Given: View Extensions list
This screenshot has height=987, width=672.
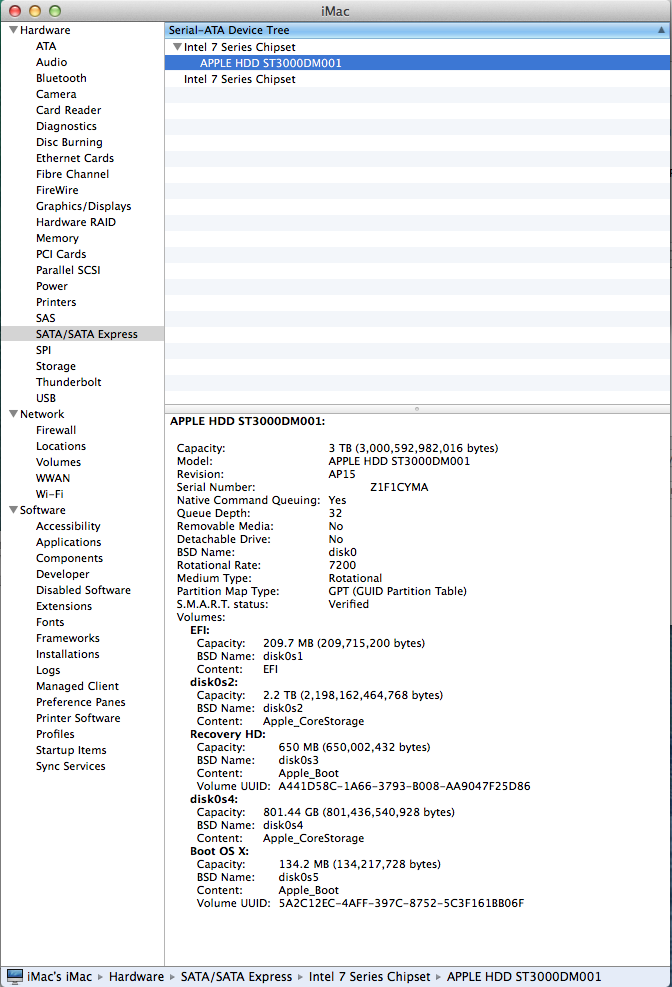Looking at the screenshot, I should point(64,606).
